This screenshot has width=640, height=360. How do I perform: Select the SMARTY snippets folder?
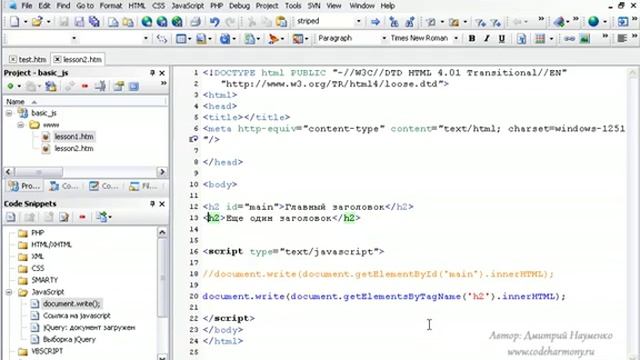44,280
